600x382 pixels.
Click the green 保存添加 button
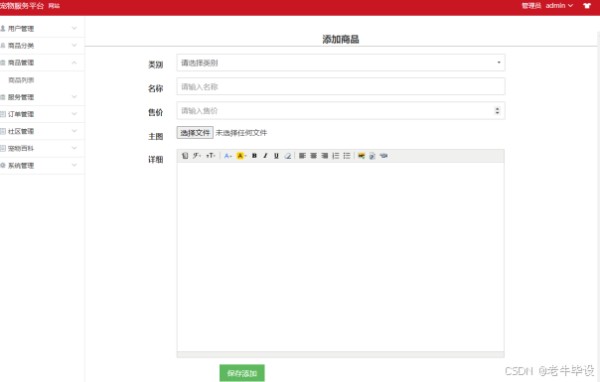point(242,373)
